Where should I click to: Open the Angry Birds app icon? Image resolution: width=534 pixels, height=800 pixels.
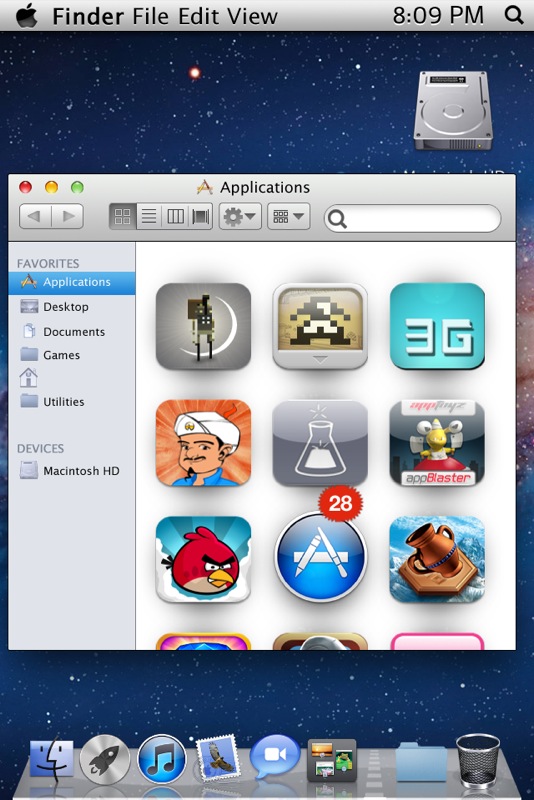click(x=203, y=559)
